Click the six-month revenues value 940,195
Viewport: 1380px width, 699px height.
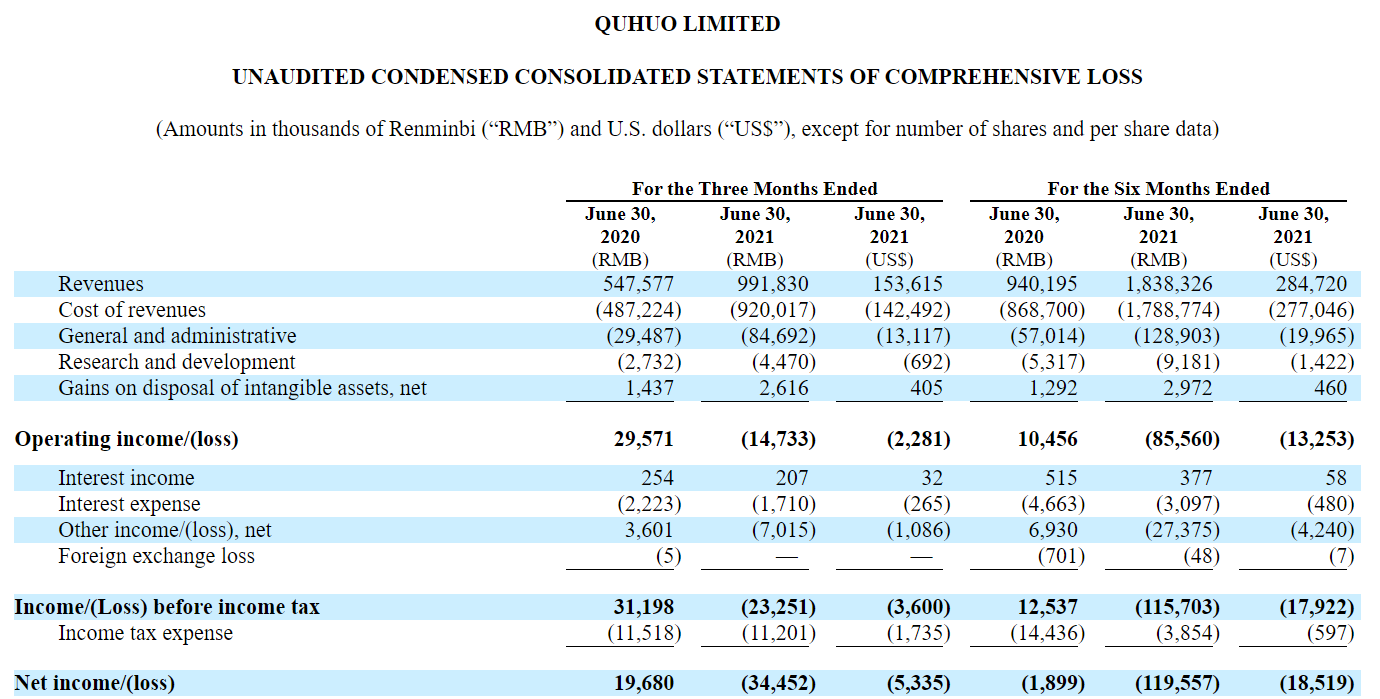1044,284
